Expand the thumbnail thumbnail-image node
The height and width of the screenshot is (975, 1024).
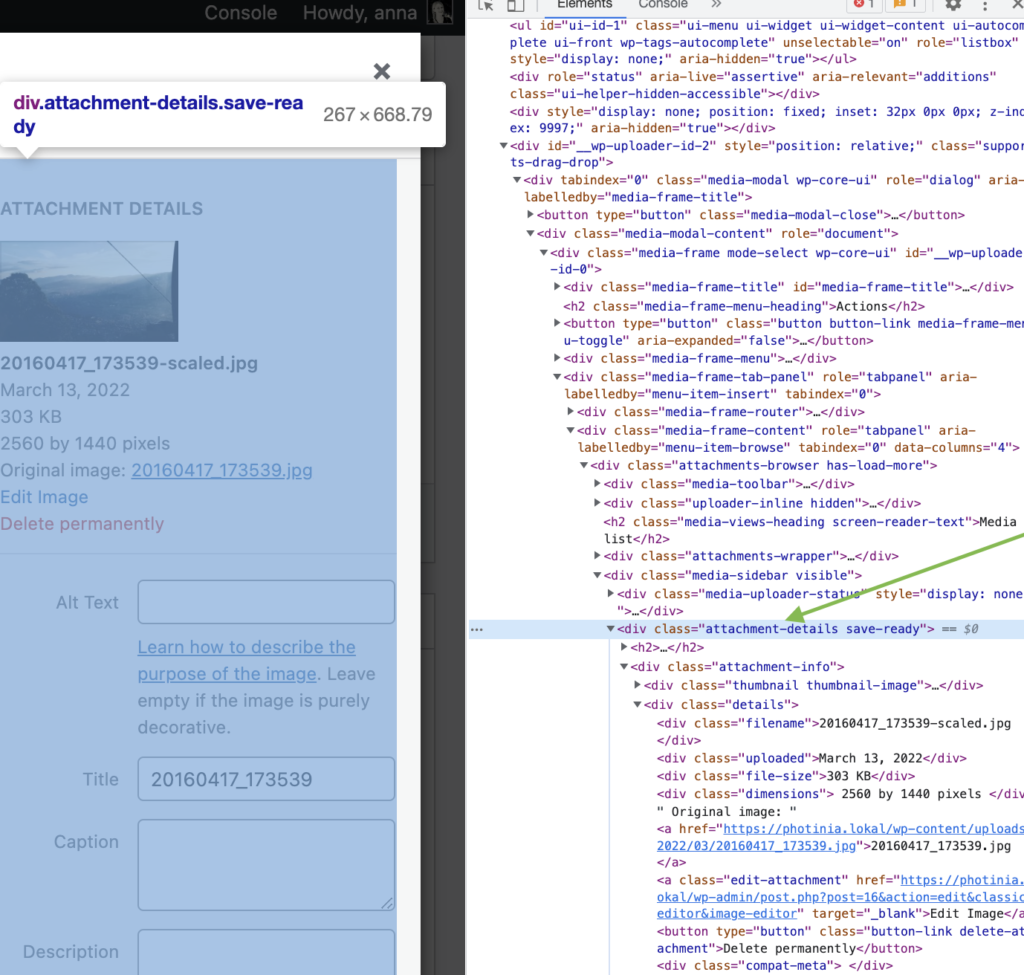coord(639,686)
